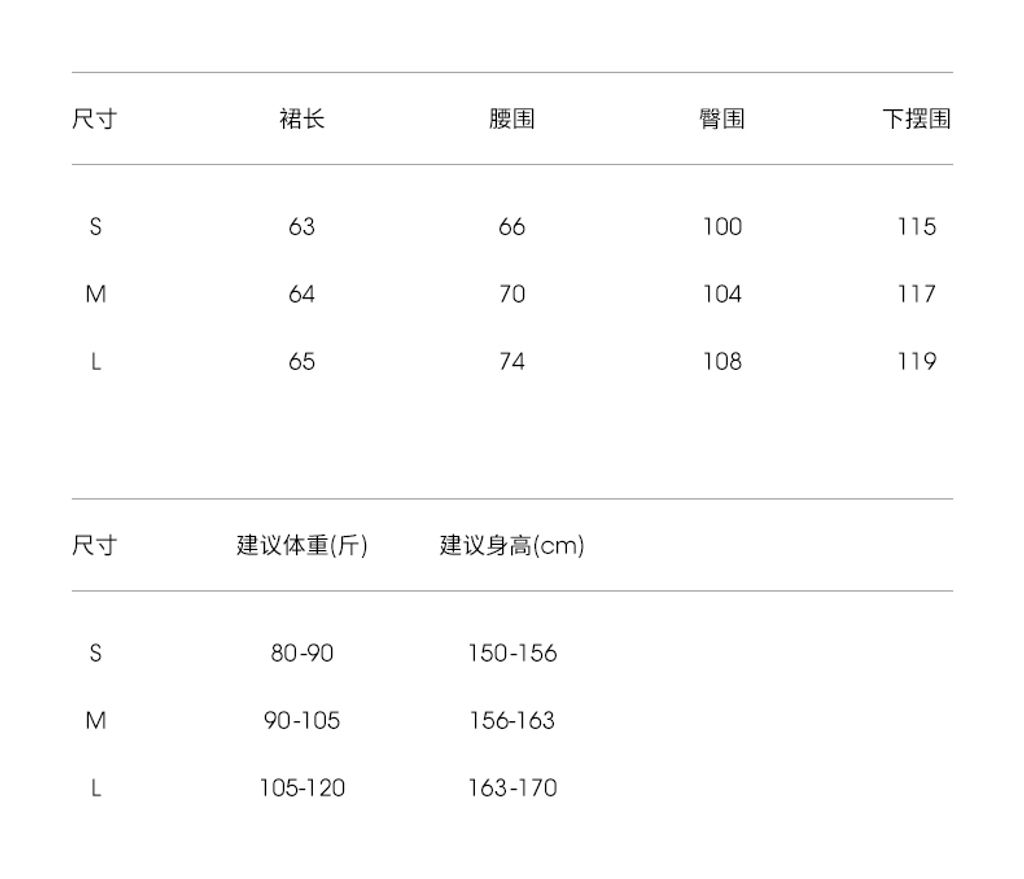Viewport: 1024px width, 879px height.
Task: Click the weight range 105-120
Action: click(301, 788)
